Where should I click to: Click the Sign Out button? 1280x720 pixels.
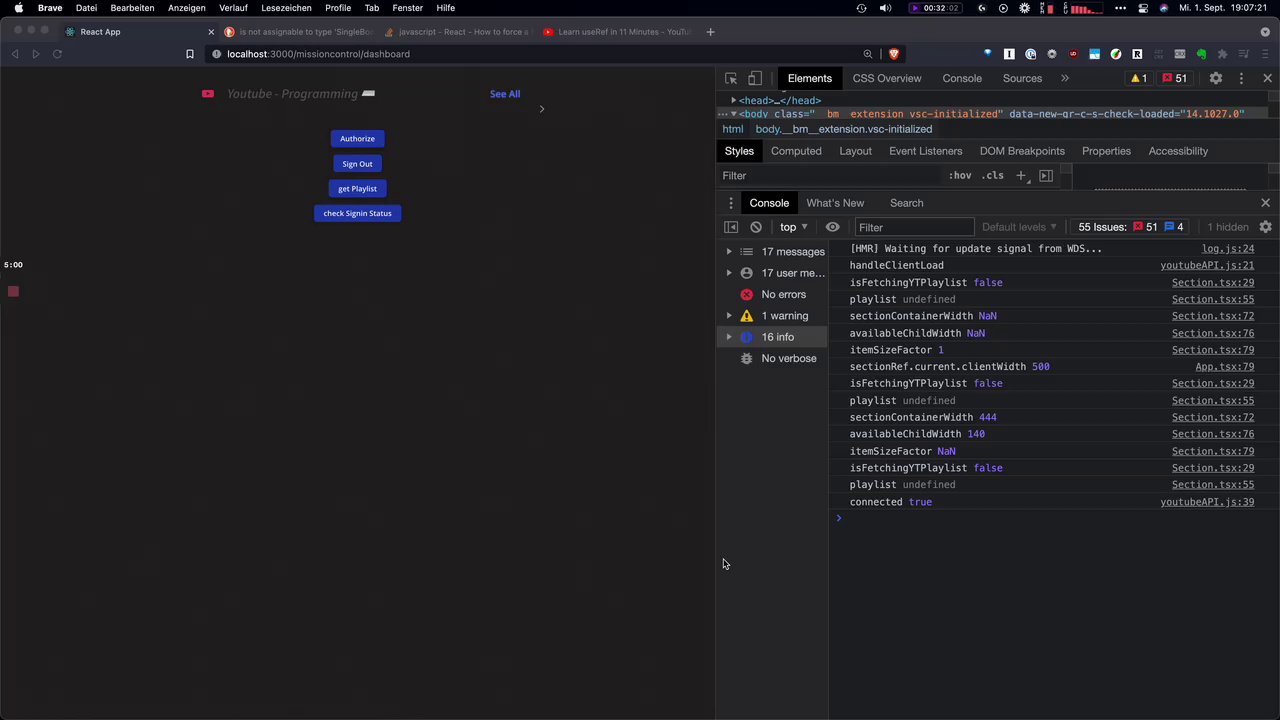(357, 164)
